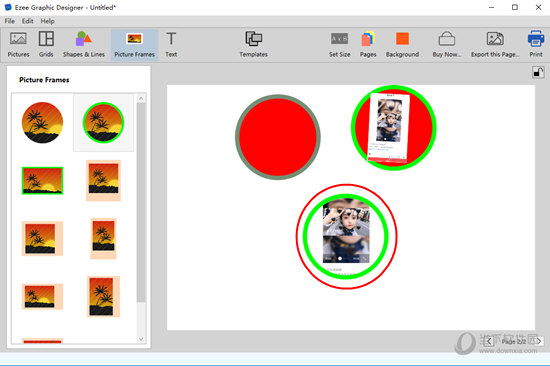Open the File menu
This screenshot has width=550, height=366.
(10, 21)
